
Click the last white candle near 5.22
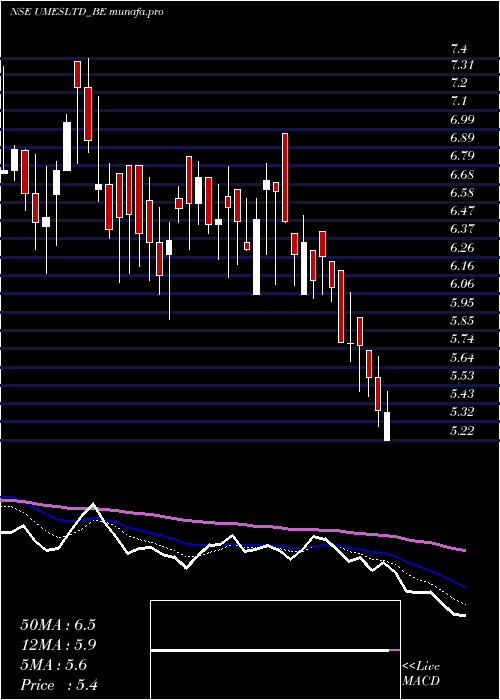click(x=387, y=426)
